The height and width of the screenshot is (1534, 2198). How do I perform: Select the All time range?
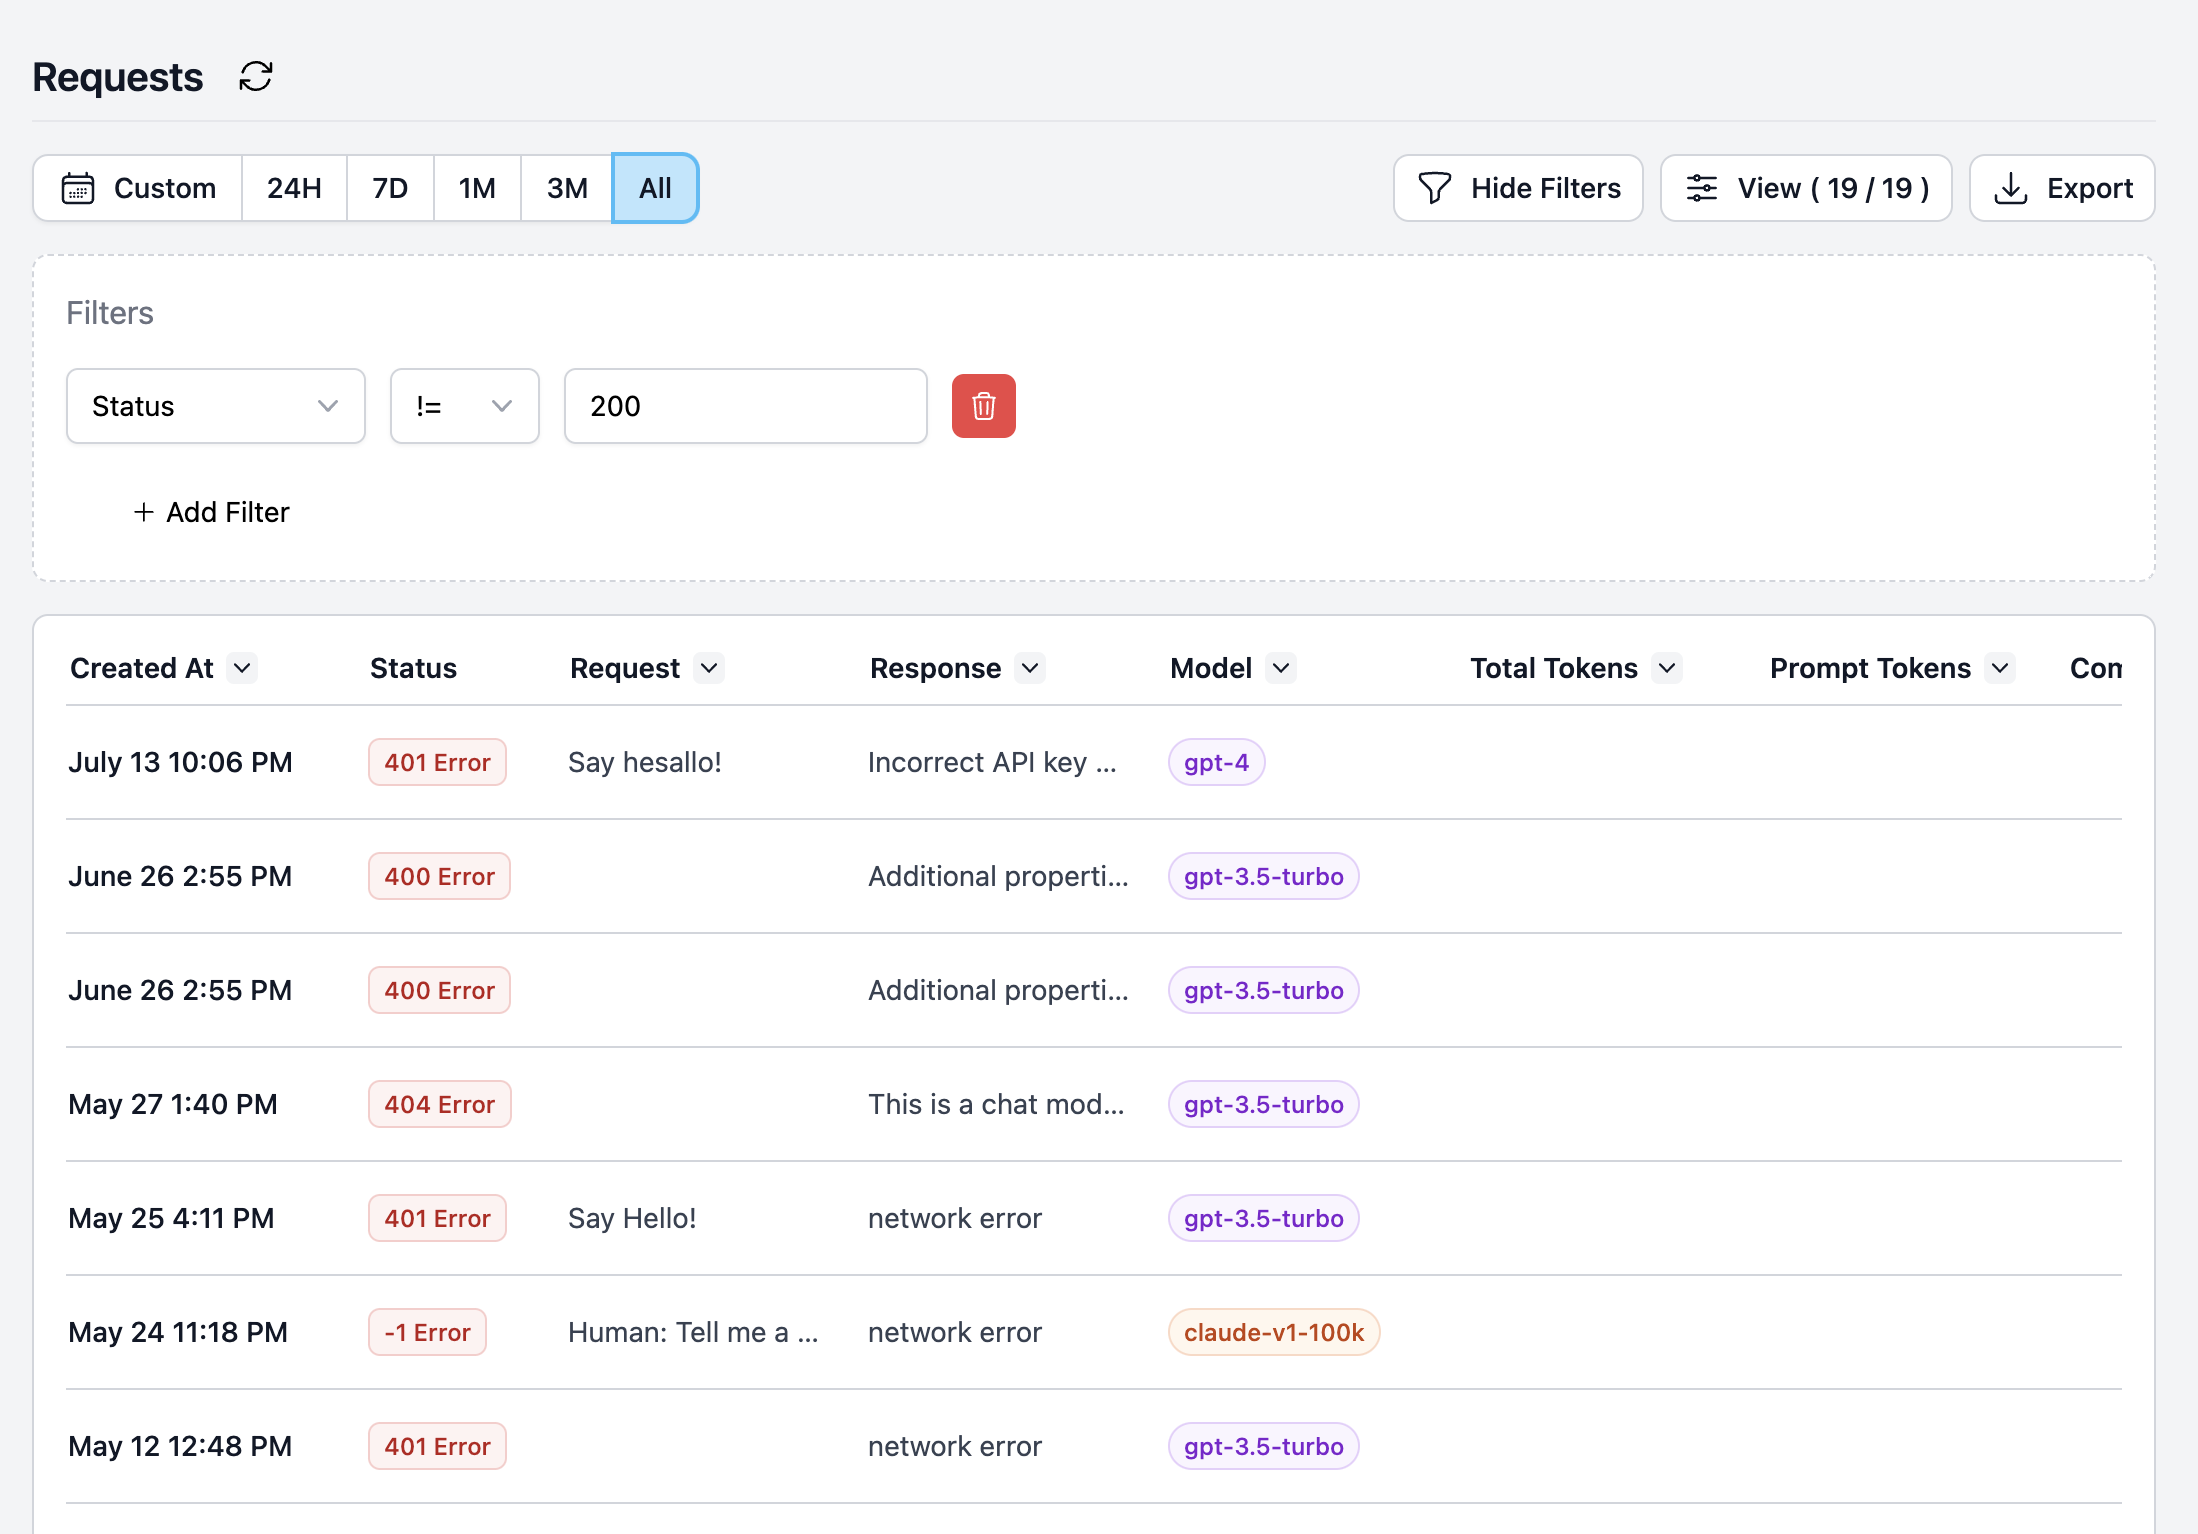(x=655, y=188)
